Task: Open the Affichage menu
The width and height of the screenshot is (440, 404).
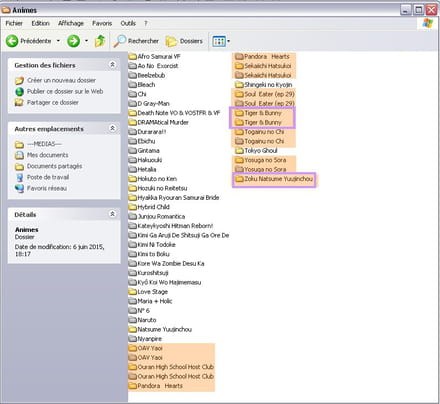Action: [71, 23]
